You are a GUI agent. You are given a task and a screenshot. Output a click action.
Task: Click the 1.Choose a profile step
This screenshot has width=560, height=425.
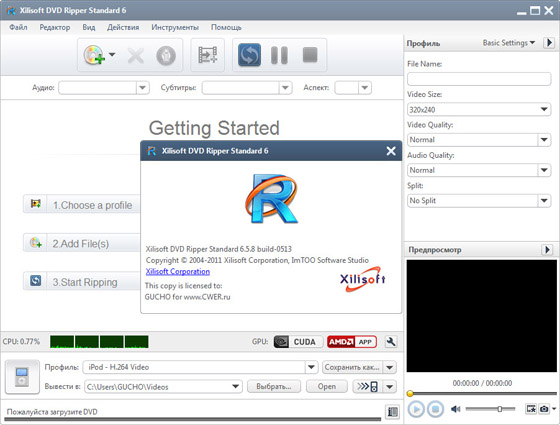tap(82, 204)
